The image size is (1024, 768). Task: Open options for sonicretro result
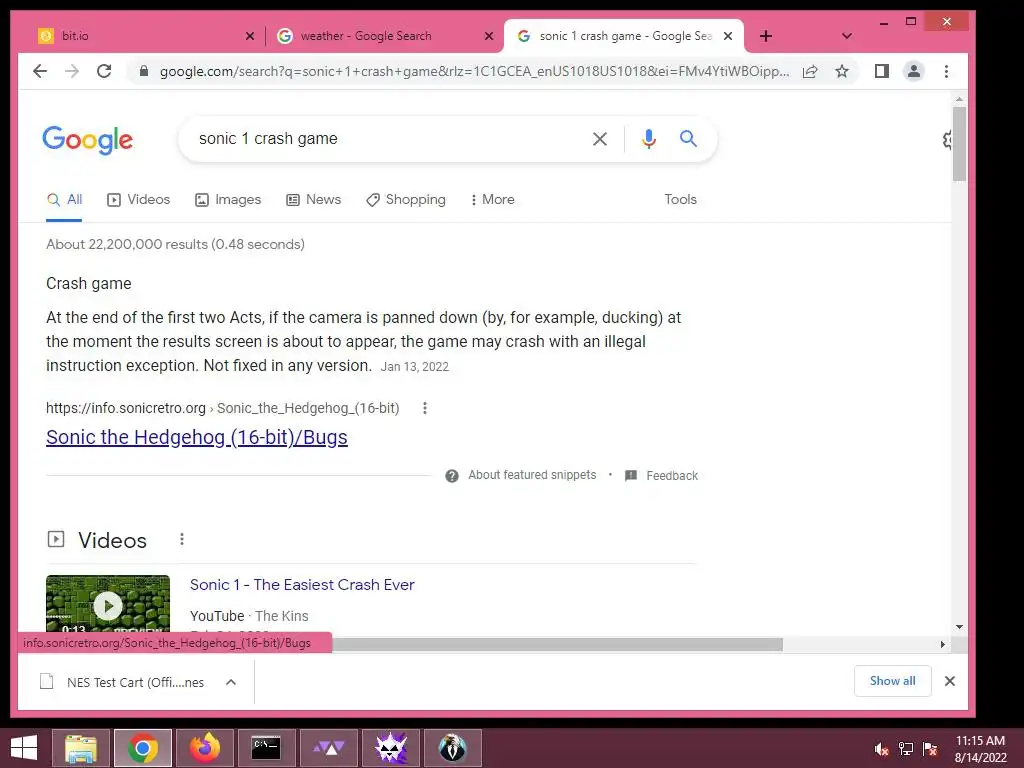[x=425, y=408]
